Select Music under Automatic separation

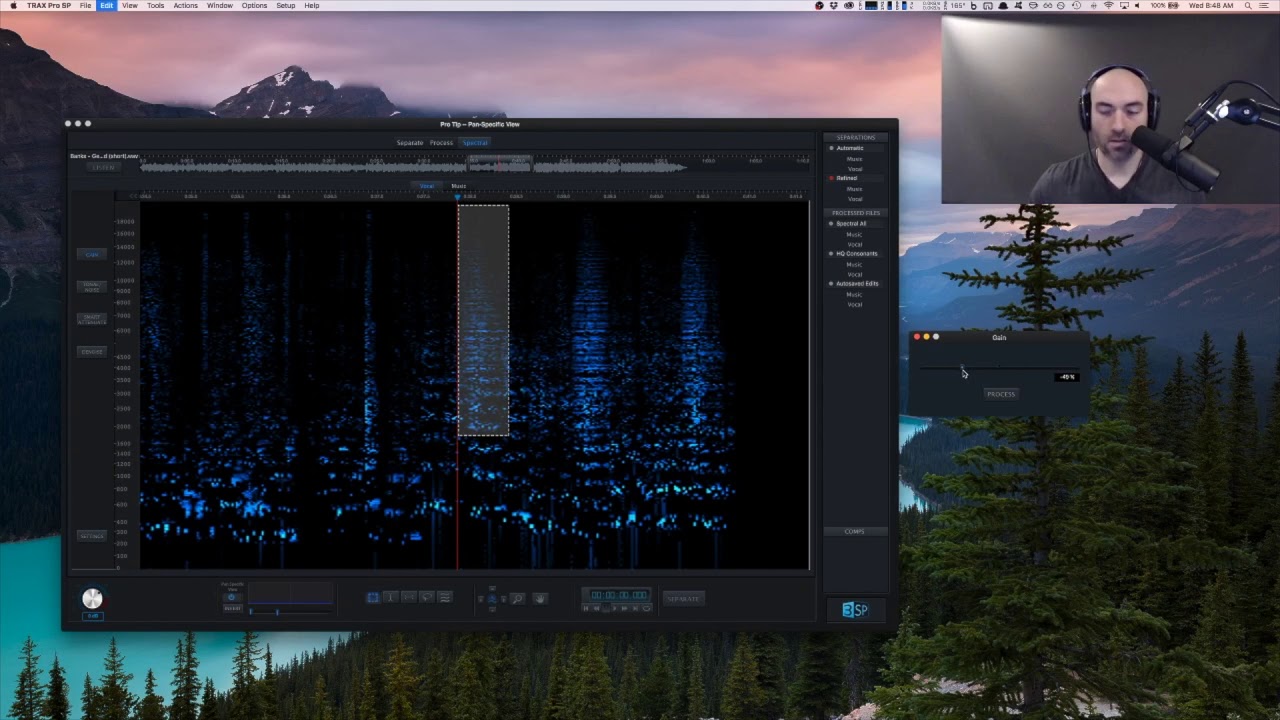pos(854,159)
